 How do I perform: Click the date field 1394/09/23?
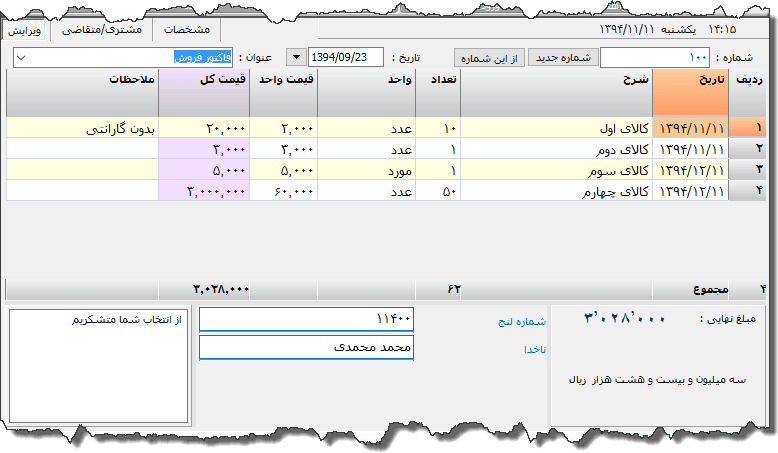point(346,58)
